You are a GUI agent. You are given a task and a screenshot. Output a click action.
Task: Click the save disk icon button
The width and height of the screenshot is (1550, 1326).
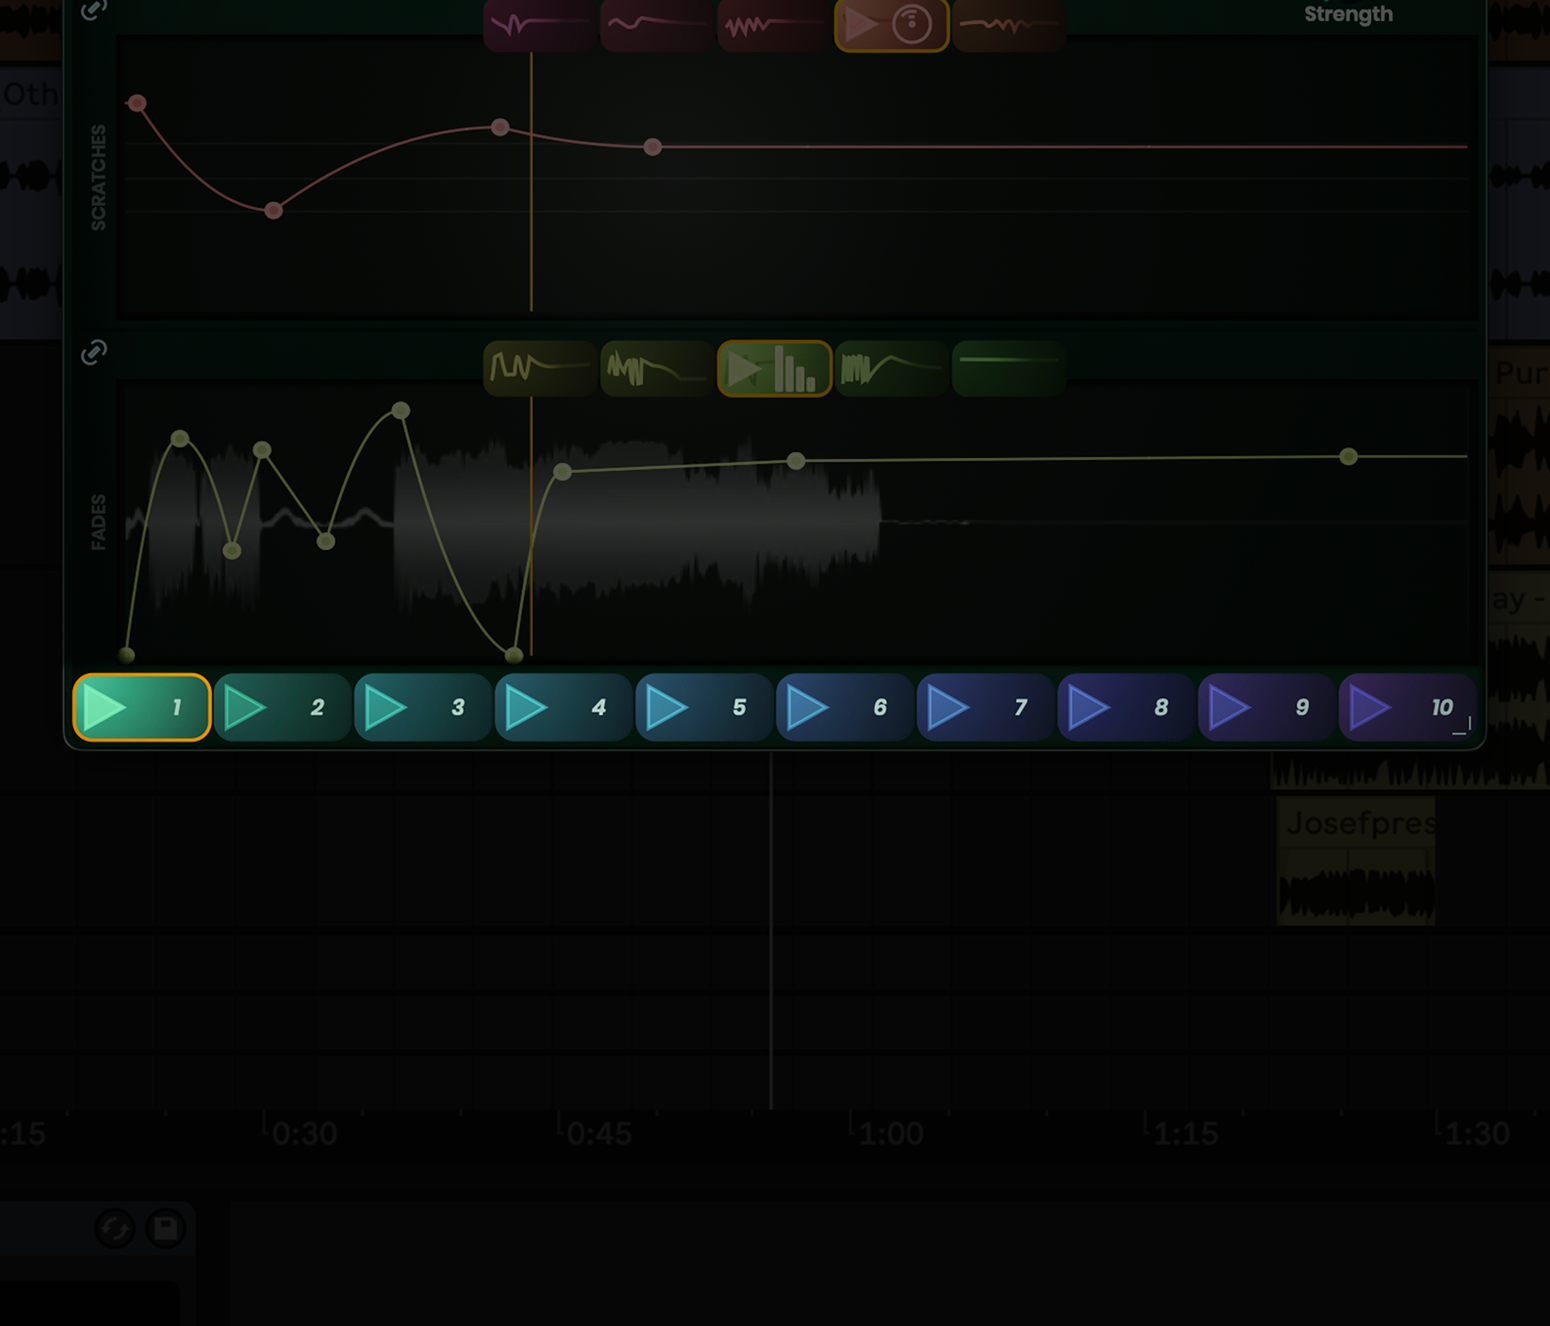[x=166, y=1227]
